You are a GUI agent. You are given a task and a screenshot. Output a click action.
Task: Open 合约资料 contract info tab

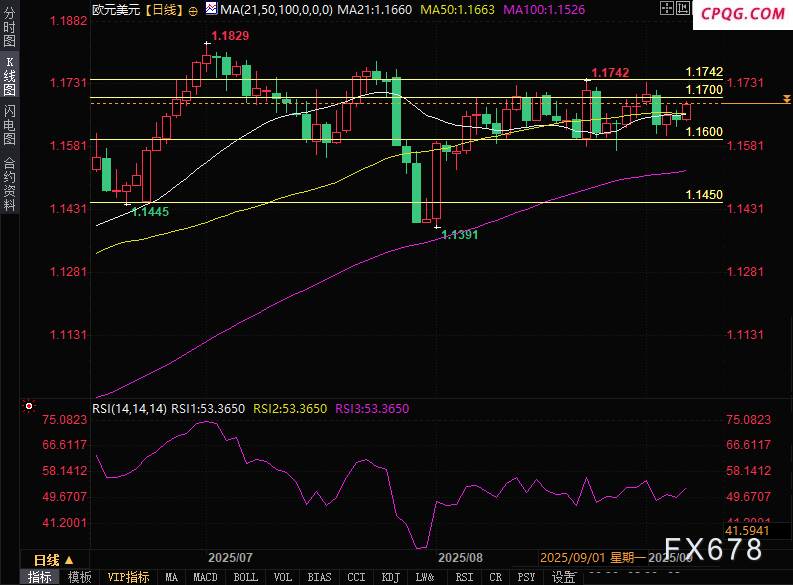[x=9, y=182]
